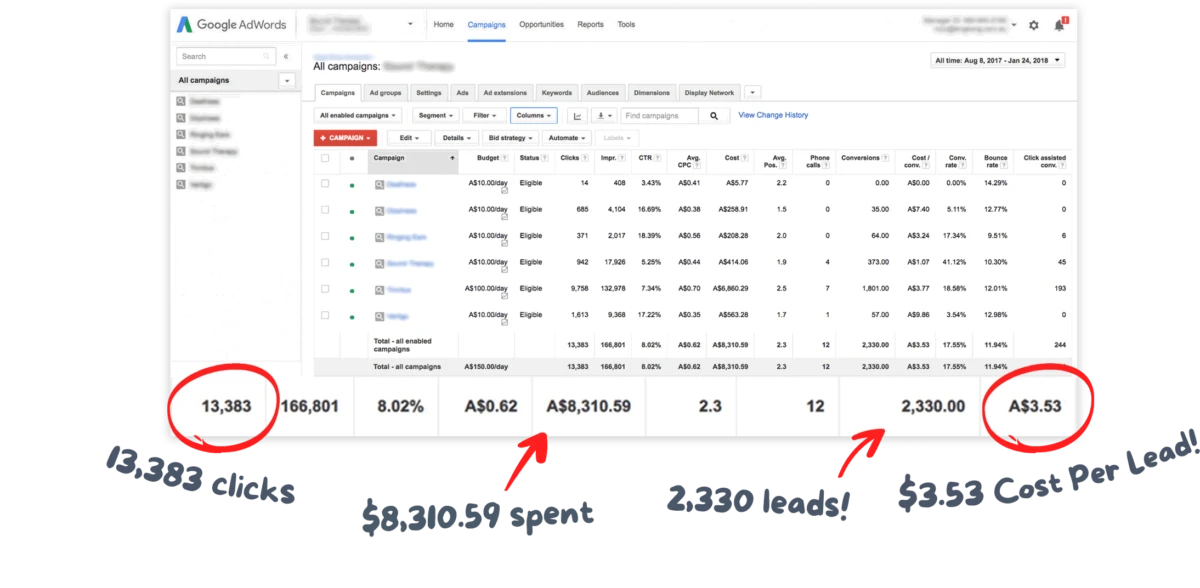
Task: Open the Columns dropdown
Action: pyautogui.click(x=533, y=116)
